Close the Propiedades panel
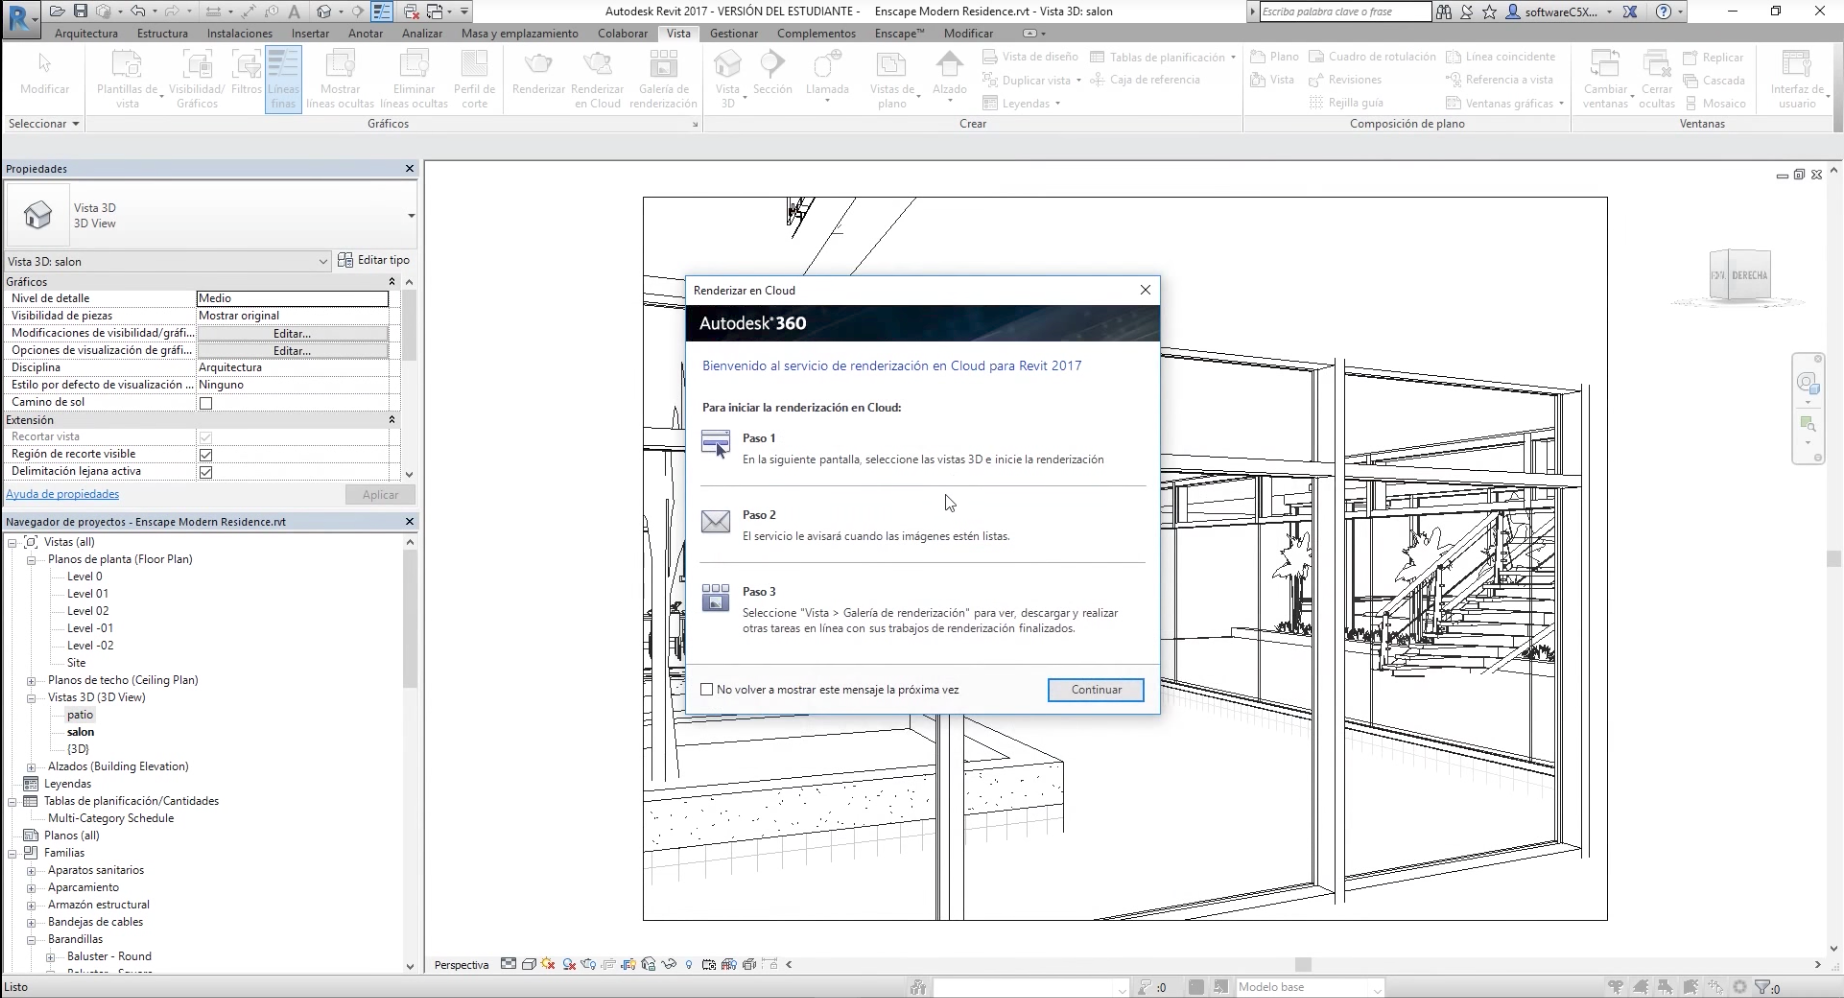The image size is (1844, 998). tap(409, 169)
